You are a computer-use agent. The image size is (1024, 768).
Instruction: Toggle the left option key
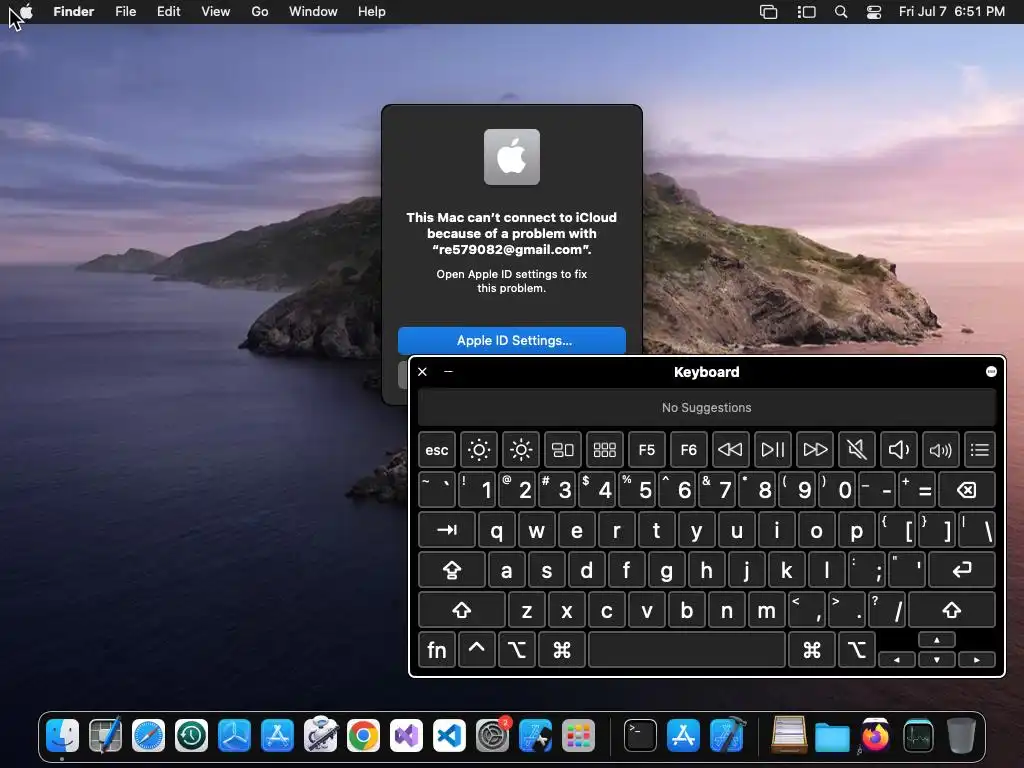click(x=517, y=650)
